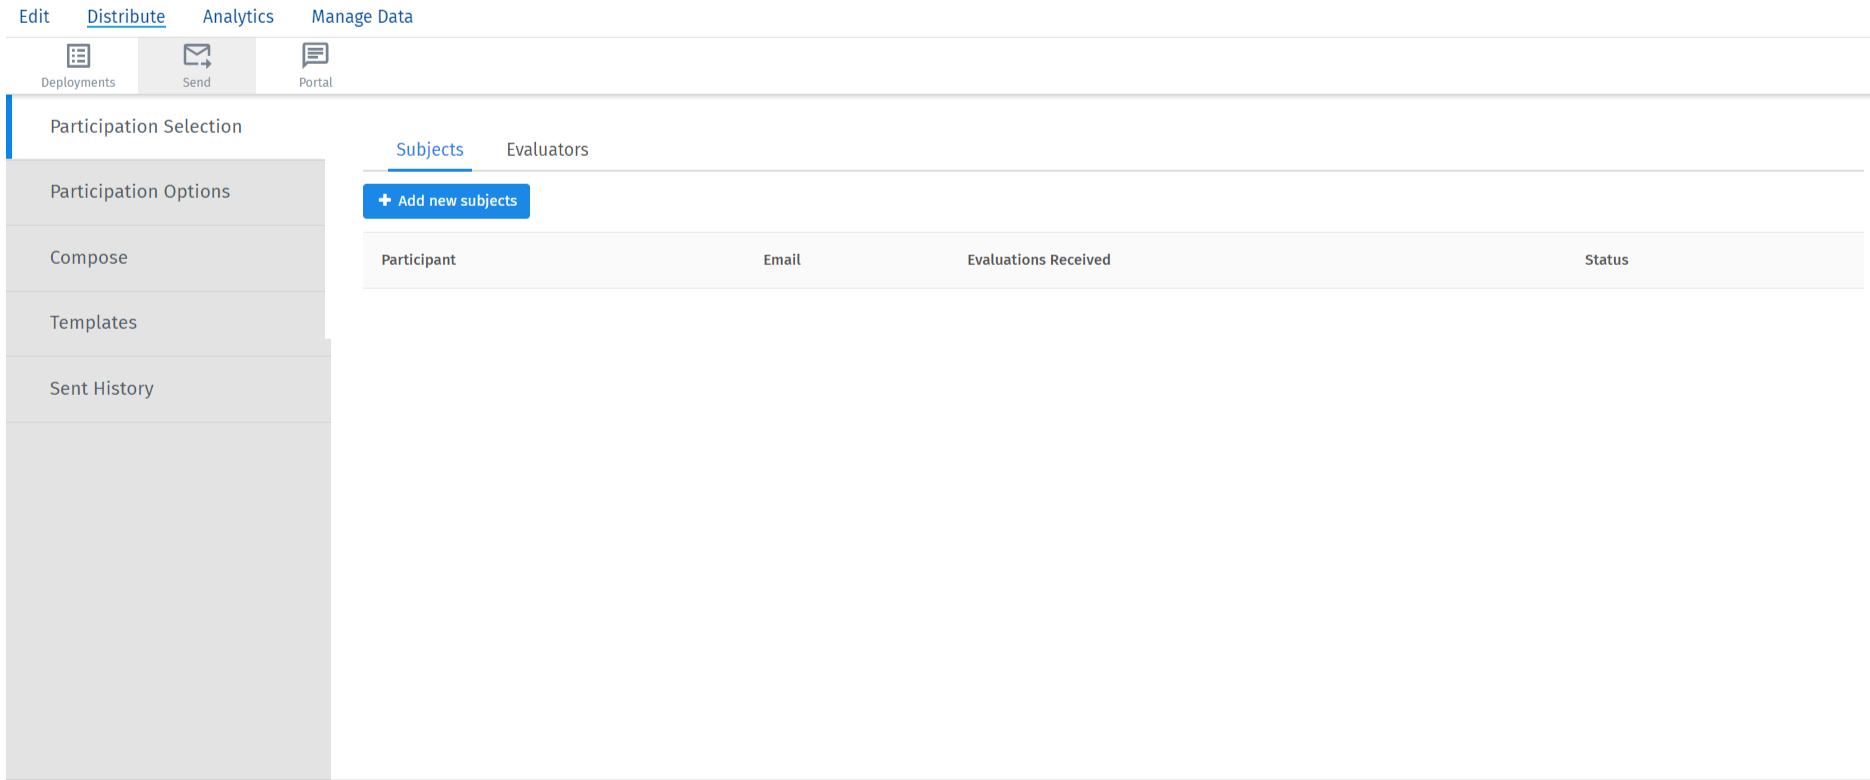Switch to the Distribute menu

coord(126,17)
